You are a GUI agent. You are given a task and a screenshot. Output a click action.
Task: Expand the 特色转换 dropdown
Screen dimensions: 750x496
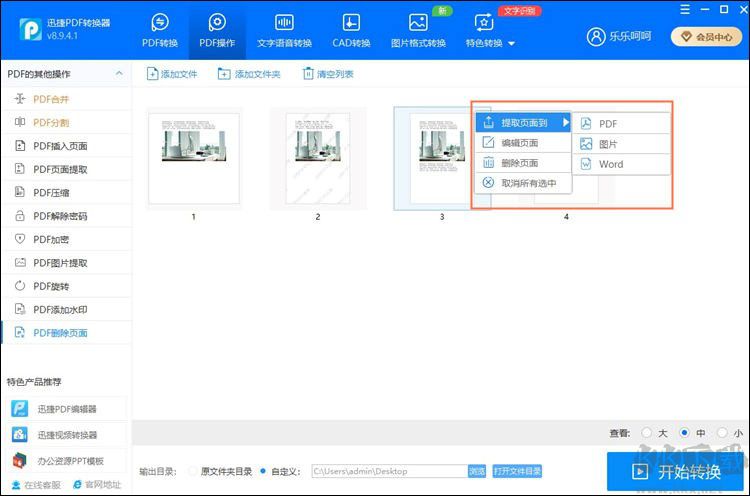[x=511, y=44]
